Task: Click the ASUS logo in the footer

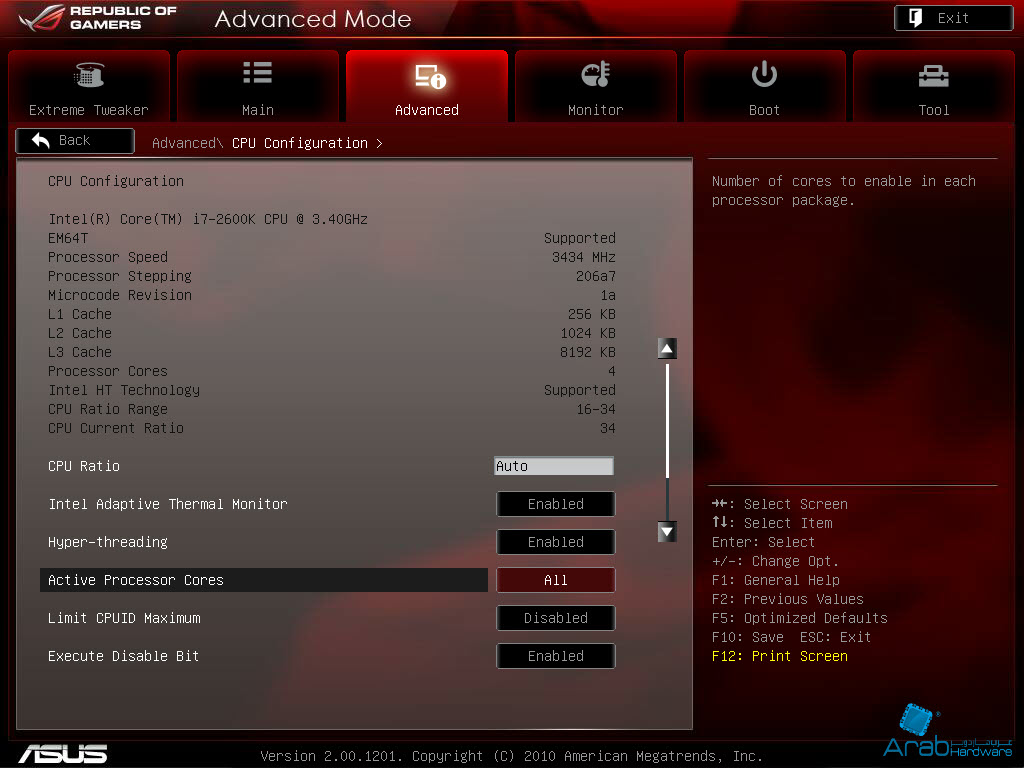Action: 63,754
